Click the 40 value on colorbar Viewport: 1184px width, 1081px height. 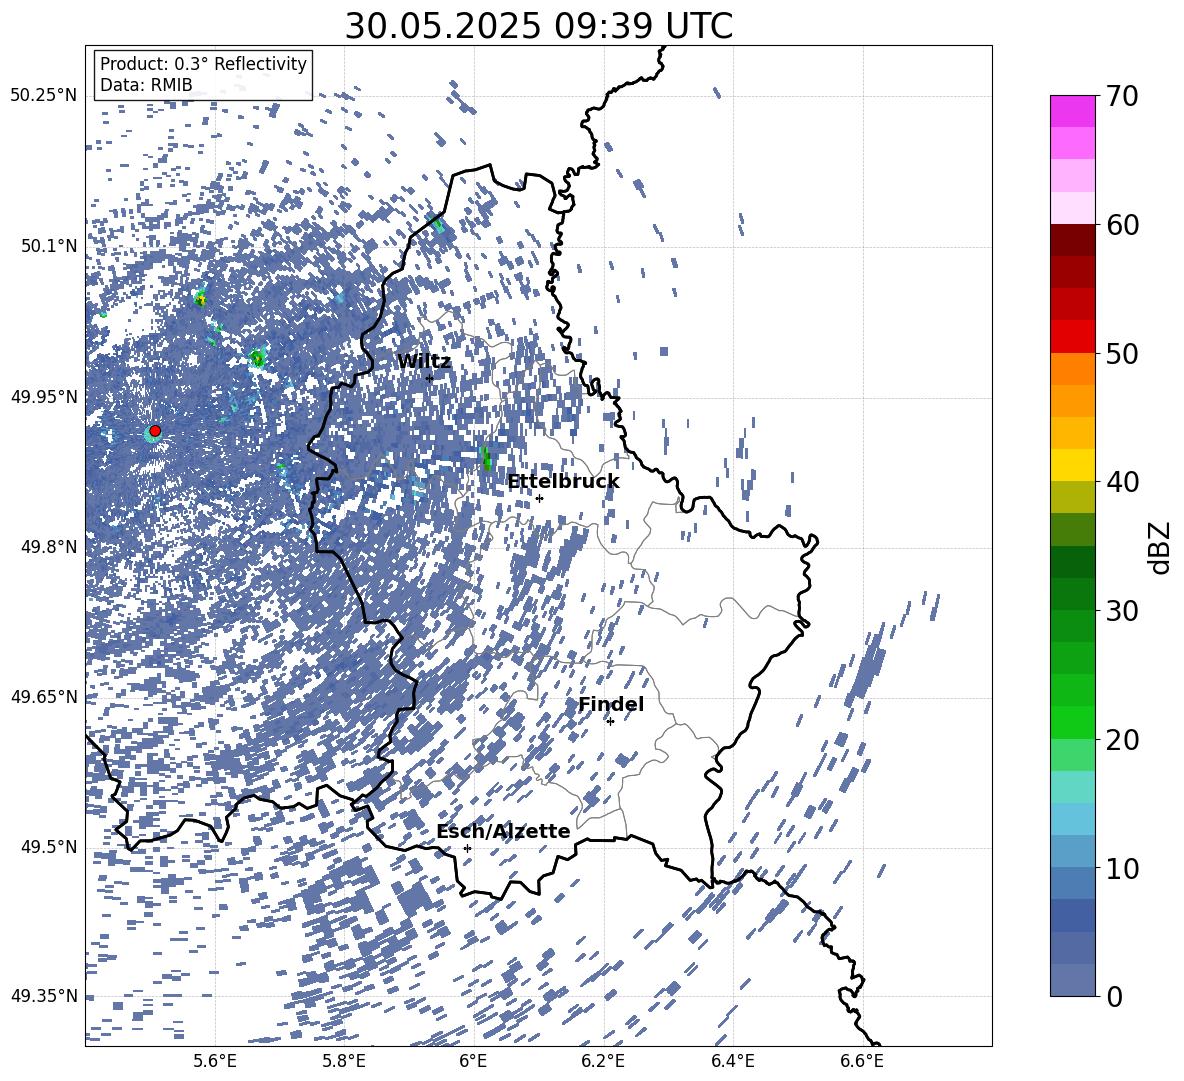point(1122,482)
